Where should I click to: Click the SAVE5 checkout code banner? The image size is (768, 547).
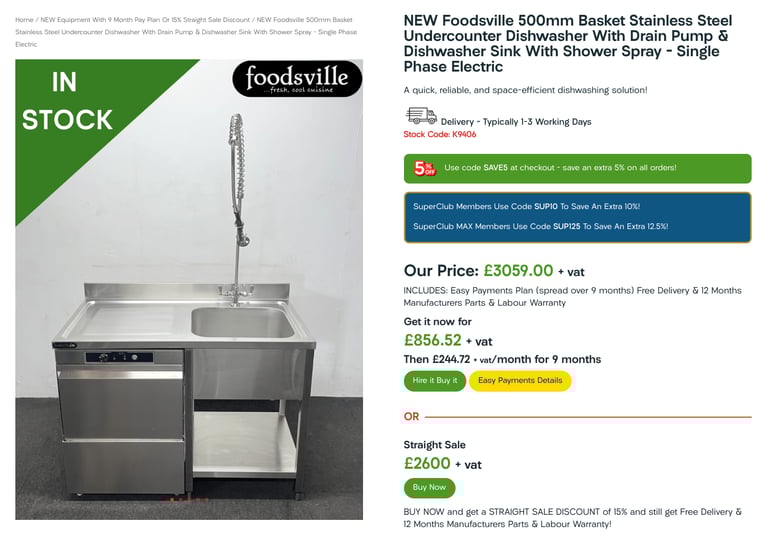tap(577, 168)
